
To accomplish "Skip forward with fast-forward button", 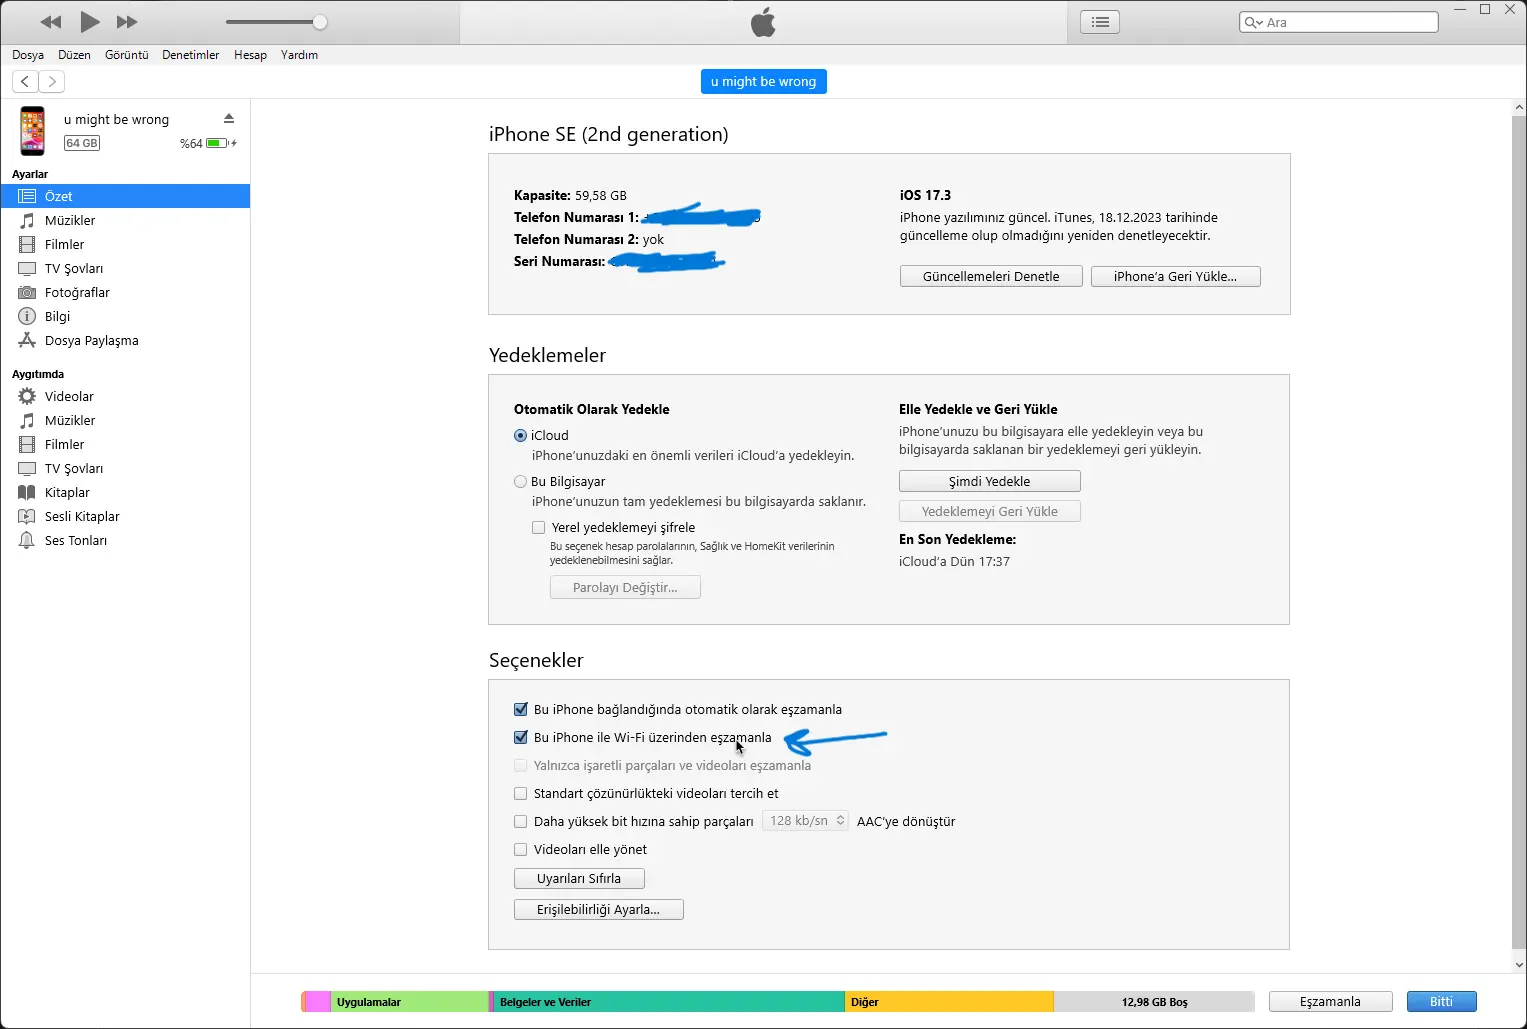I will tap(127, 22).
